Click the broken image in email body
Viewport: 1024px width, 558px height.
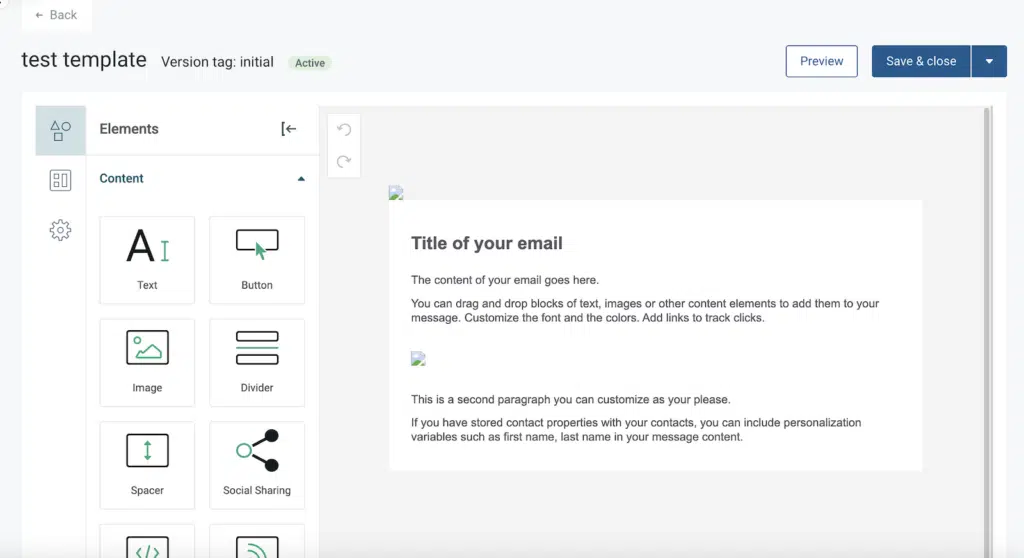pyautogui.click(x=418, y=359)
